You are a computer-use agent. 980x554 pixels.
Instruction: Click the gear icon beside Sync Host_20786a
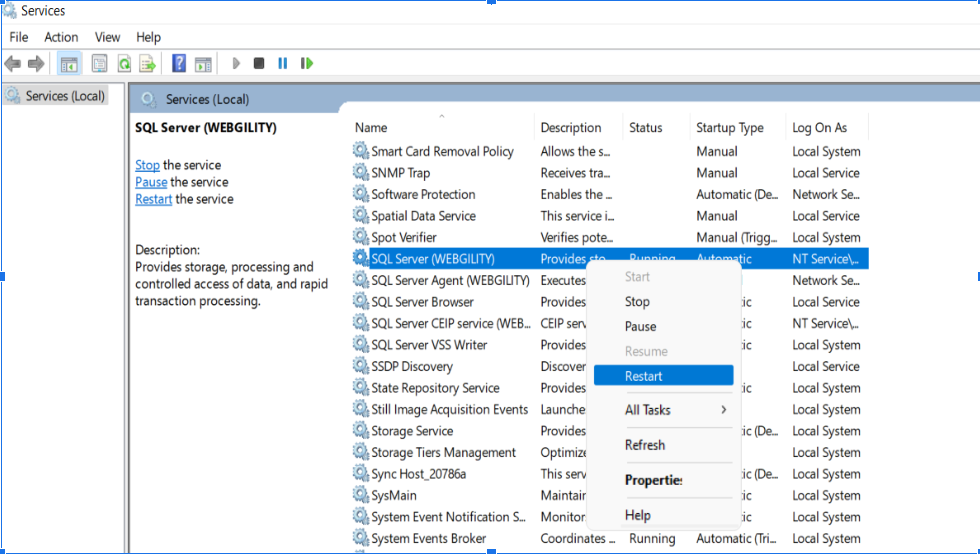click(361, 473)
